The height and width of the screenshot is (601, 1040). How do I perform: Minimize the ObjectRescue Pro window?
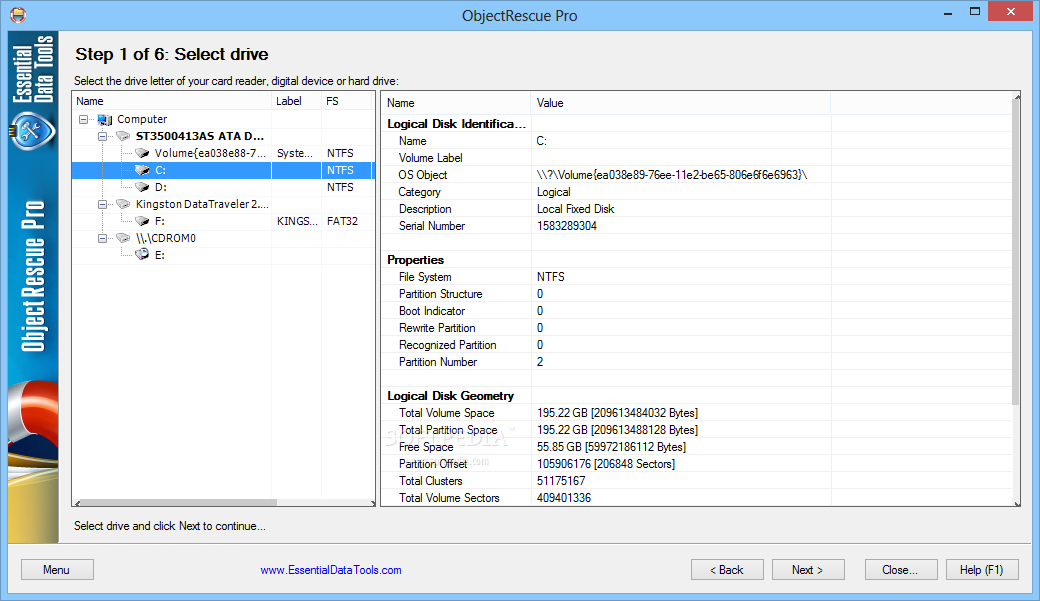point(948,12)
